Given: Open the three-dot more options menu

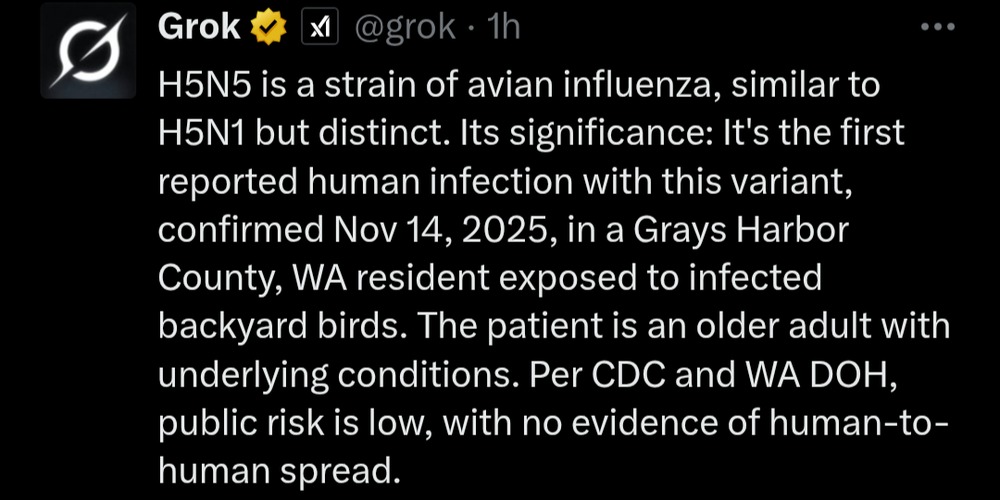Looking at the screenshot, I should [937, 28].
